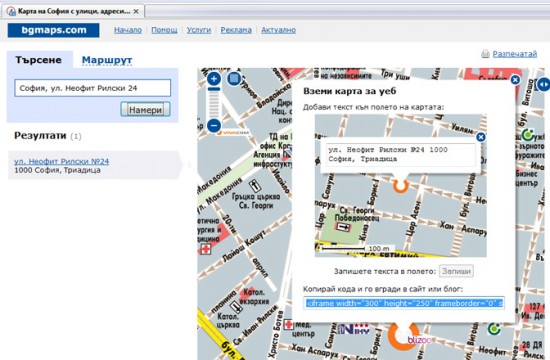
Task: Zoom in with the map plus button
Action: tap(214, 79)
